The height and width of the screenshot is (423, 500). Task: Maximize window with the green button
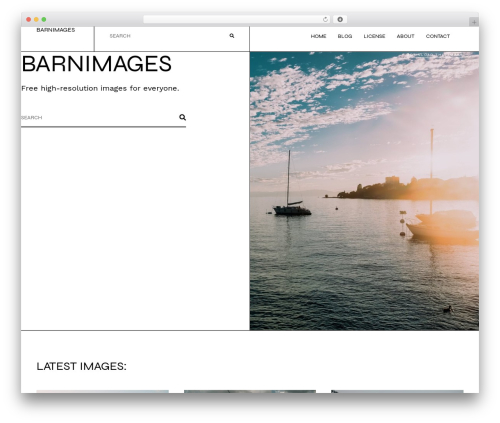[44, 20]
